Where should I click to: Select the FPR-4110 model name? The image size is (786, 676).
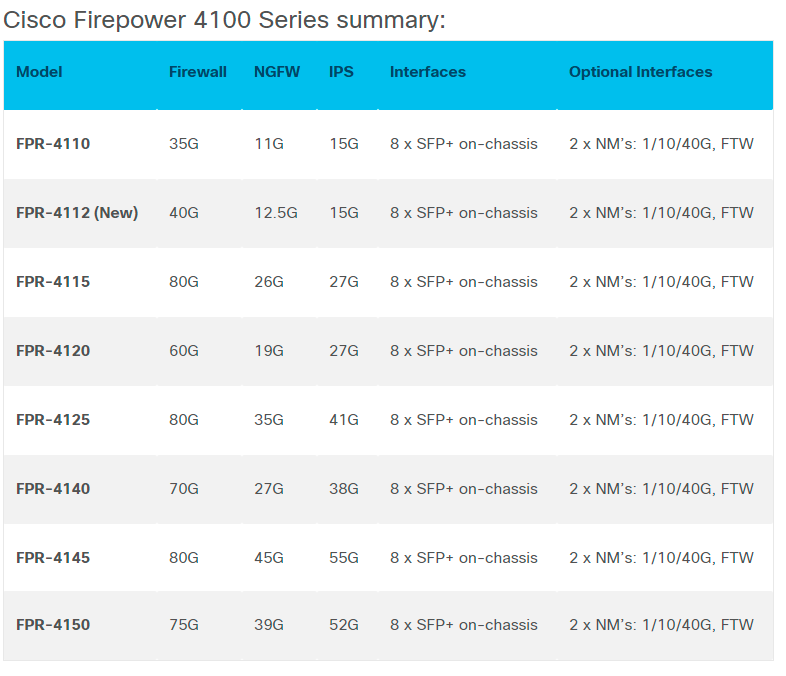coord(53,144)
